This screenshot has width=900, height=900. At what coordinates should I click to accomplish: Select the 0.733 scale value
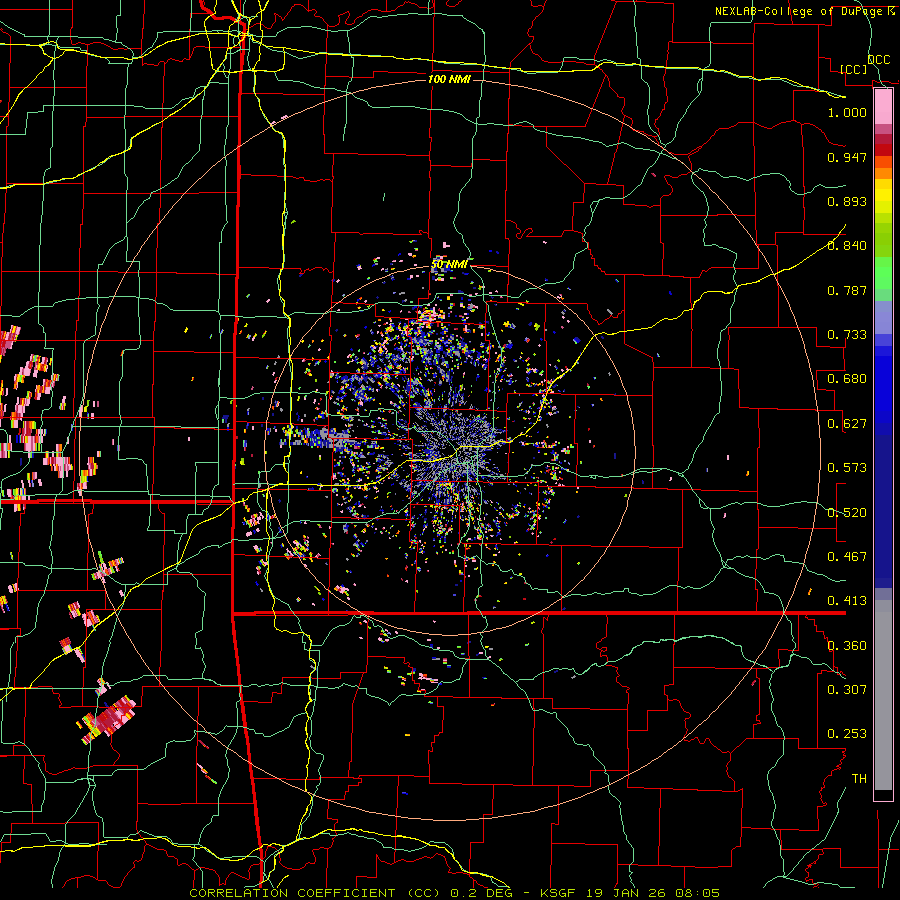(847, 335)
